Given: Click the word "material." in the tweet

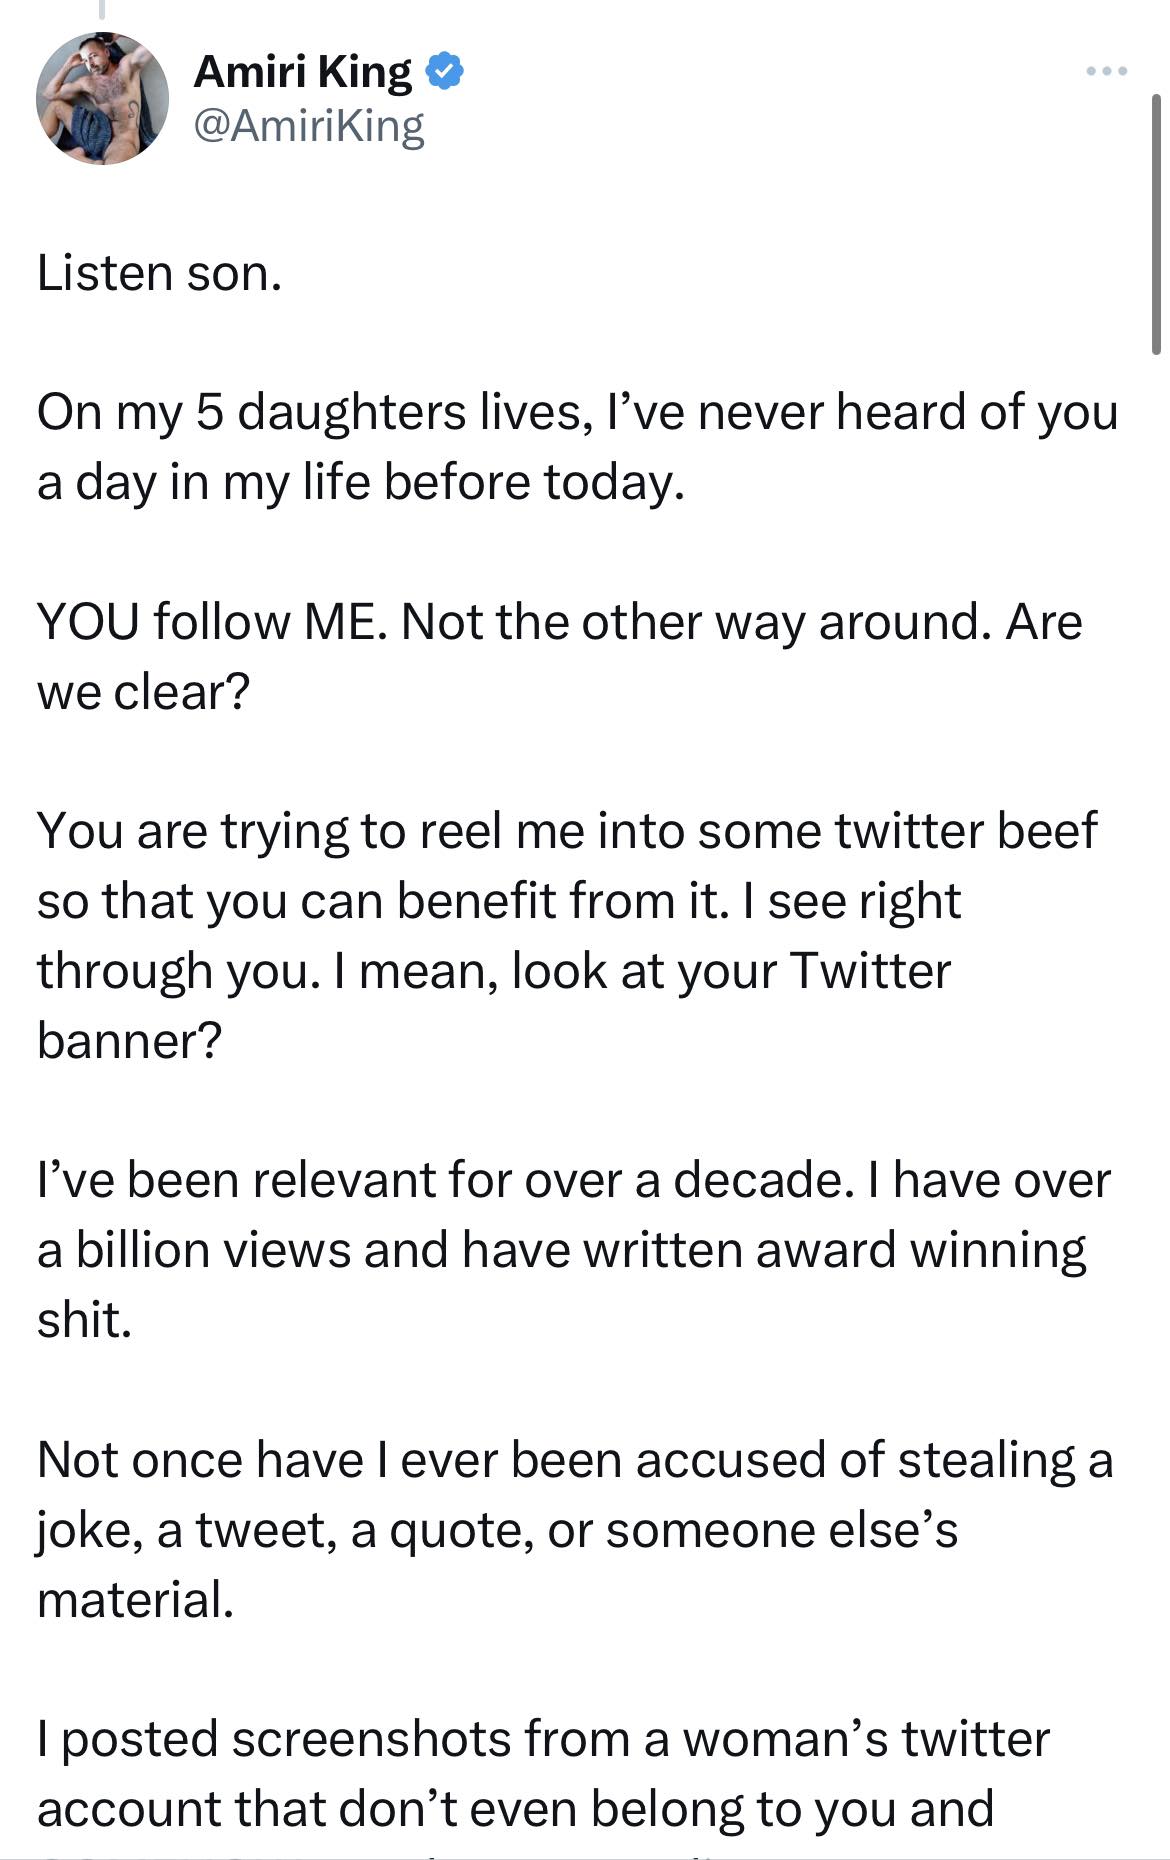Looking at the screenshot, I should 135,1599.
